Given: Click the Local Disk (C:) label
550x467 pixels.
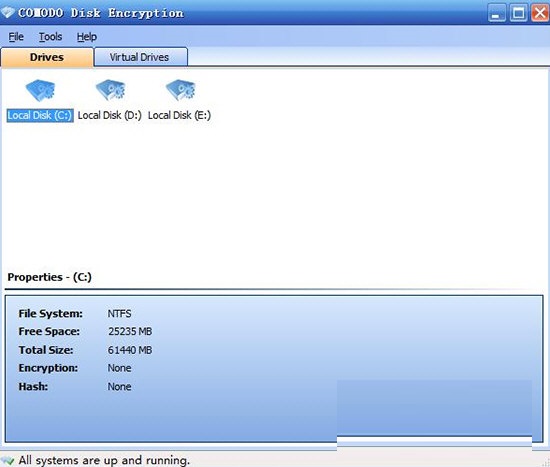Looking at the screenshot, I should 40,115.
